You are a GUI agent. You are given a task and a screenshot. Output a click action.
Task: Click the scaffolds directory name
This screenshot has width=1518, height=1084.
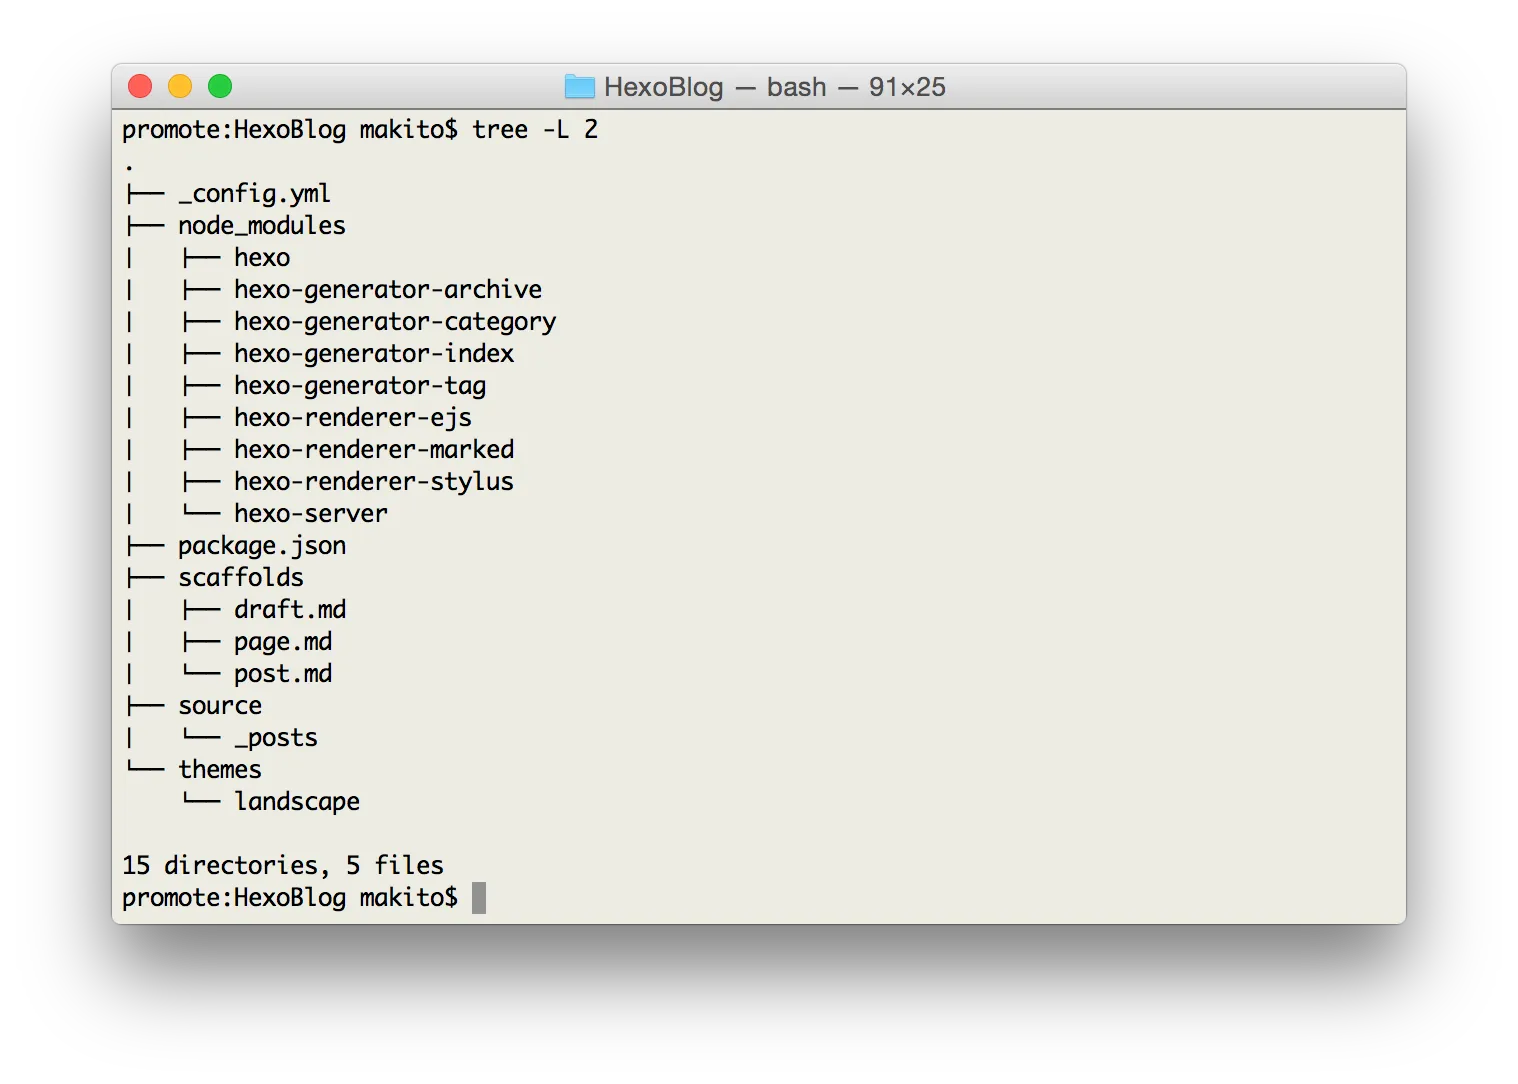240,577
